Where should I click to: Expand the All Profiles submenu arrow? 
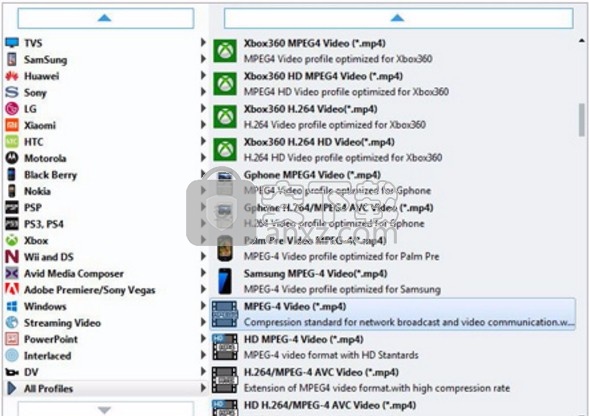click(x=203, y=387)
